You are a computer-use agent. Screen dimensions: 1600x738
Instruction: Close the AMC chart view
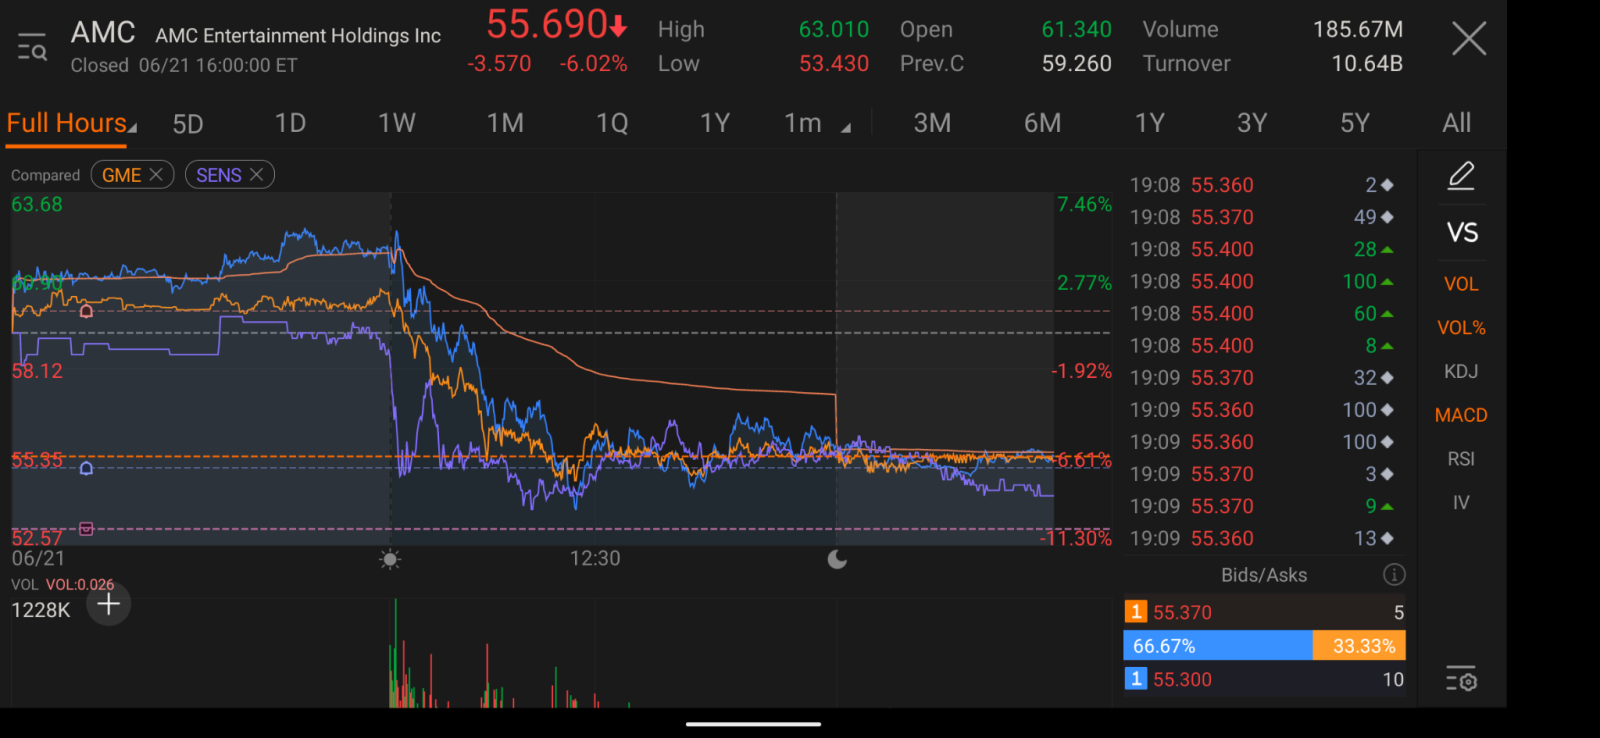1468,39
